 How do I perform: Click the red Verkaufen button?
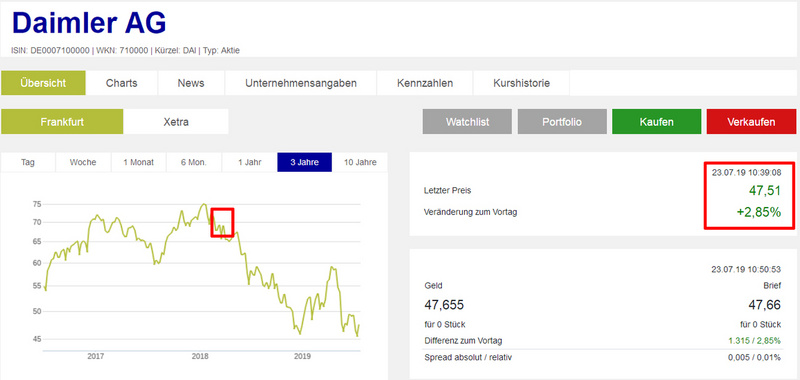coord(751,122)
